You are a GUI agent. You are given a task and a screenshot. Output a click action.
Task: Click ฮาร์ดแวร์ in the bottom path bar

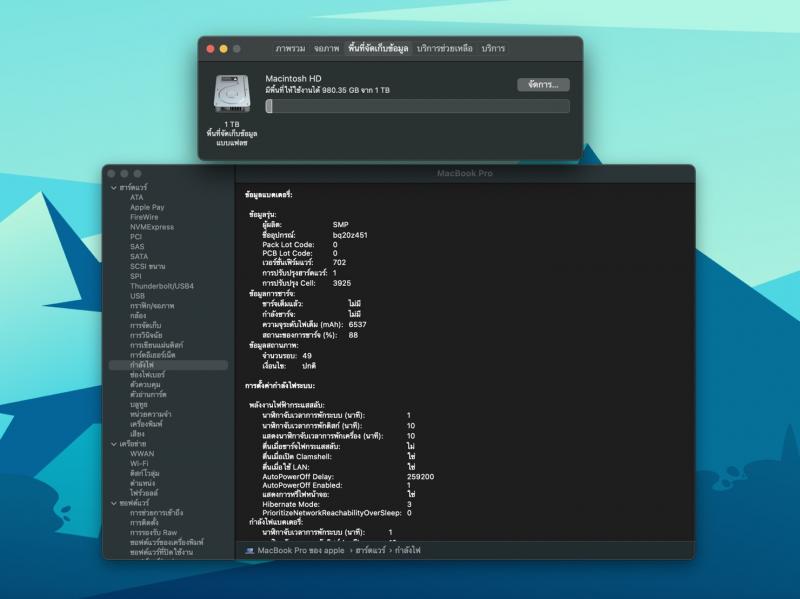[x=370, y=551]
